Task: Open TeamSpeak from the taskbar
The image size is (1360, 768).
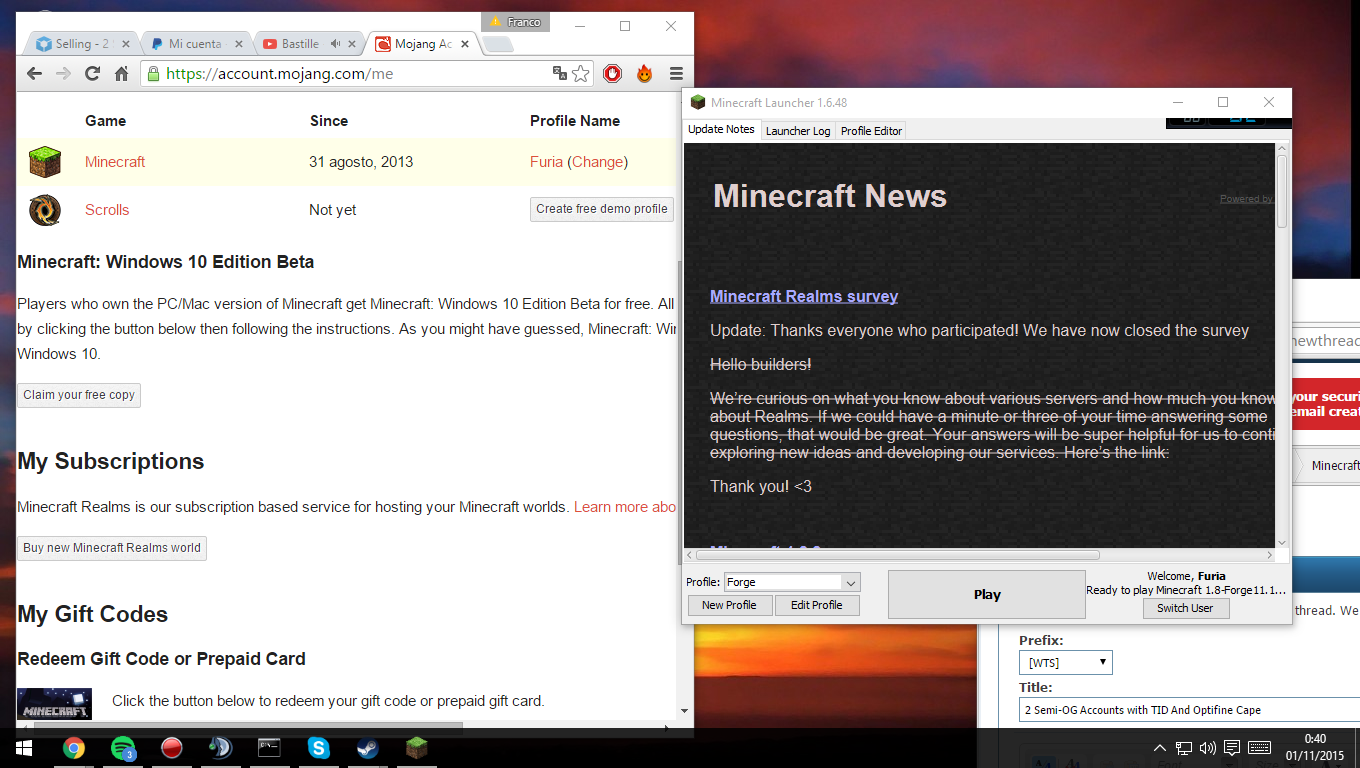Action: [220, 747]
